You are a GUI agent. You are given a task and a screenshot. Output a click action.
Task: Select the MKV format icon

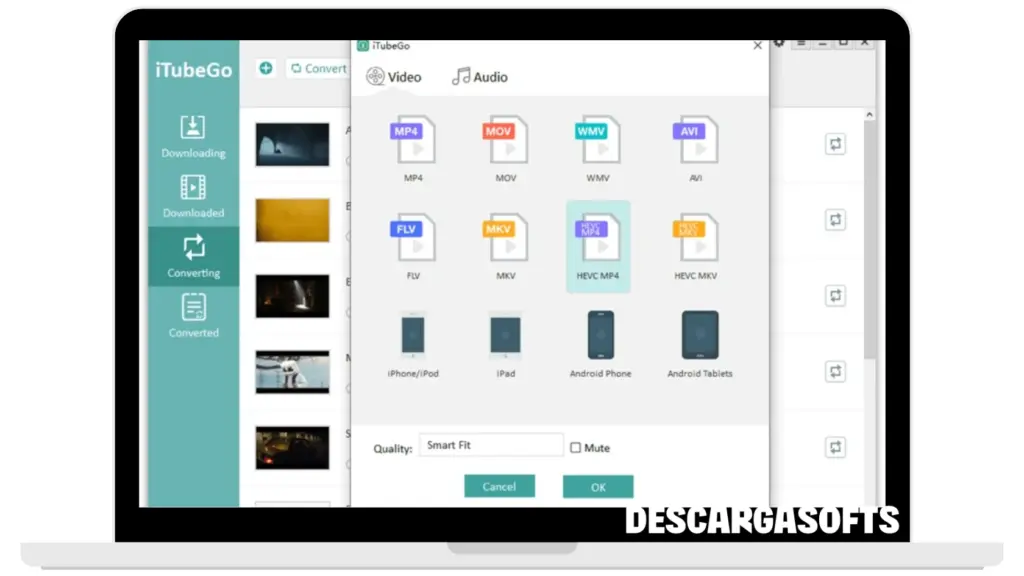tap(505, 238)
